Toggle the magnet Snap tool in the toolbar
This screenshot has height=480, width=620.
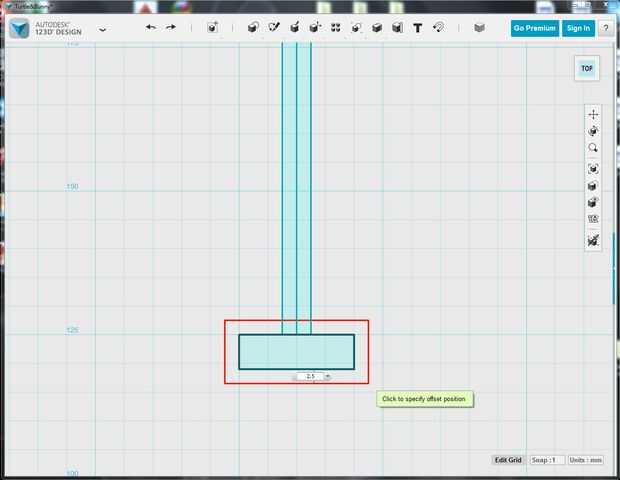(439, 27)
